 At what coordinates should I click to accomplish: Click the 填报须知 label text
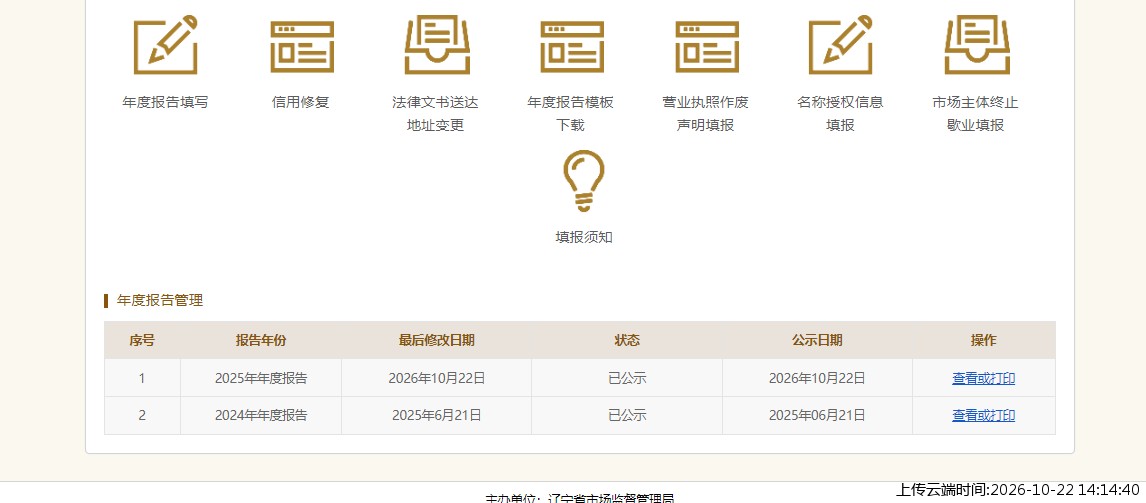tap(583, 238)
